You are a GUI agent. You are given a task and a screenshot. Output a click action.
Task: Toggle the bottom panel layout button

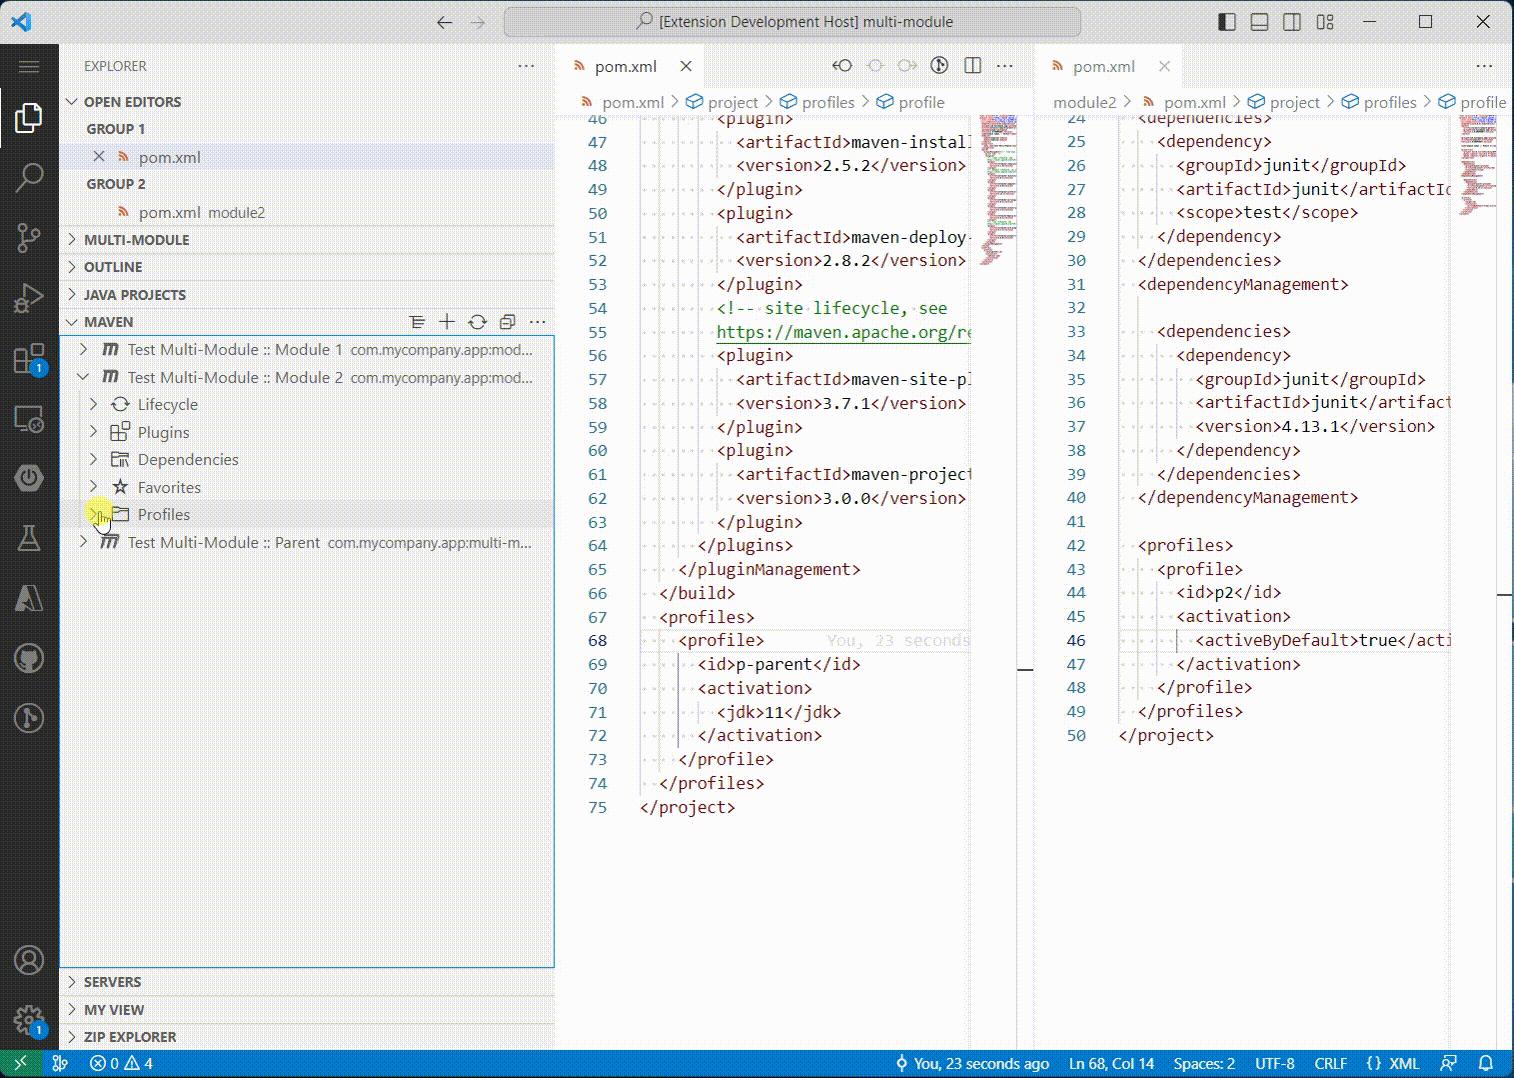[x=1259, y=22]
